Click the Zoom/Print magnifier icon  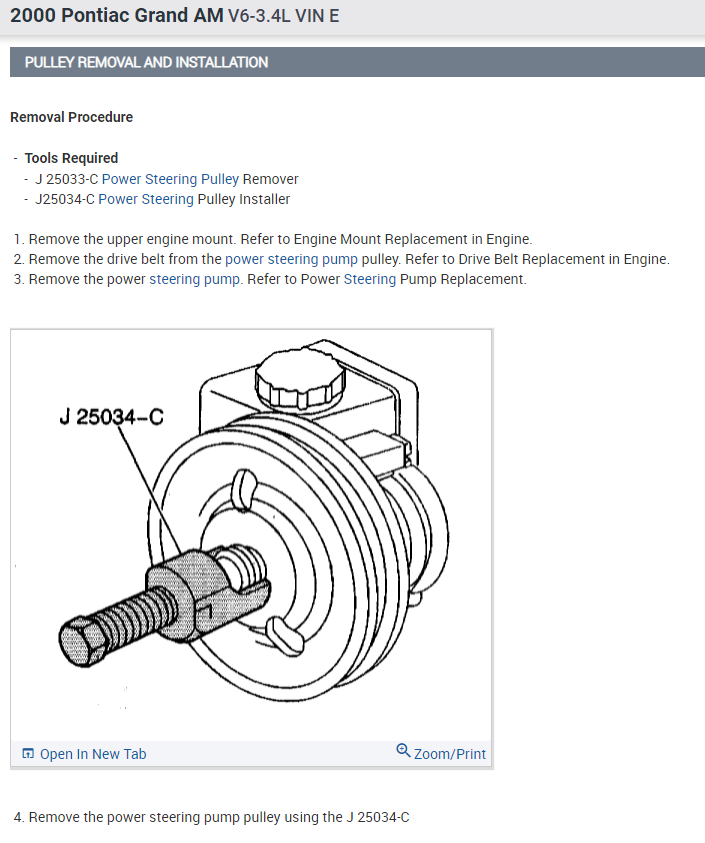[403, 751]
